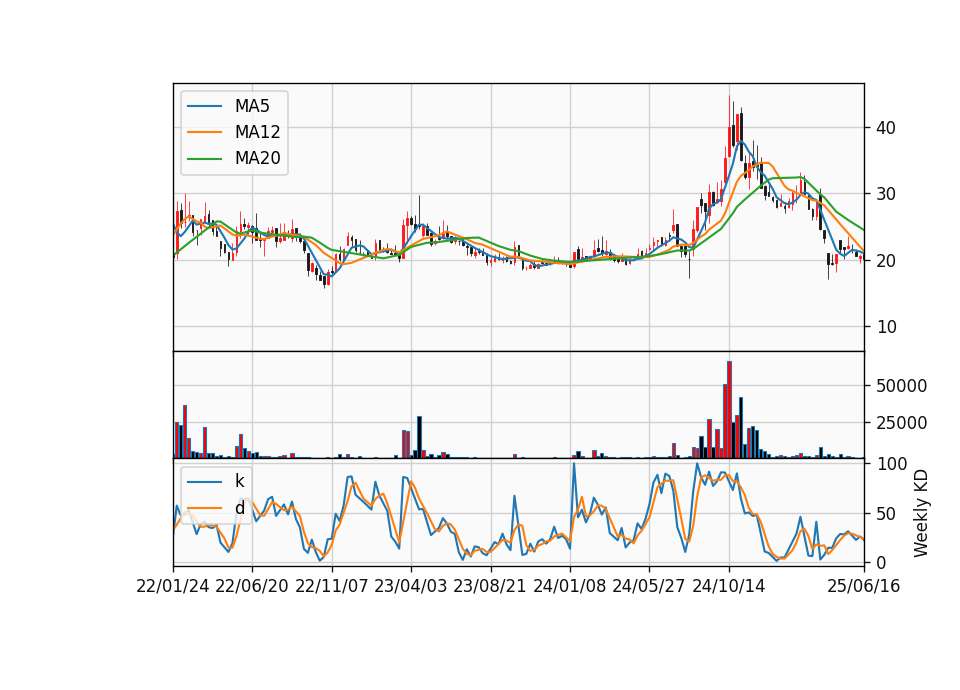
Task: Click the green MA20 line swatch in legend
Action: 204,158
